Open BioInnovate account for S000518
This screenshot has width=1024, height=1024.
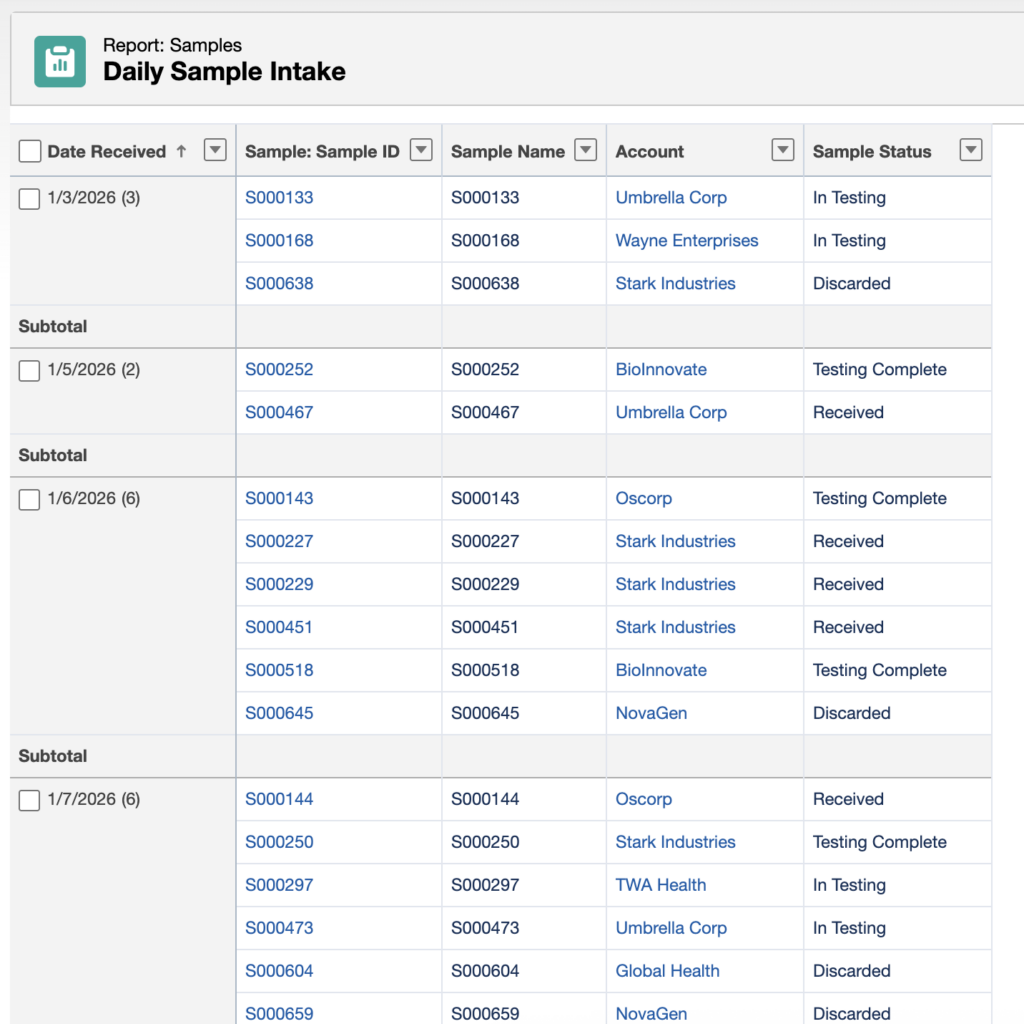661,670
